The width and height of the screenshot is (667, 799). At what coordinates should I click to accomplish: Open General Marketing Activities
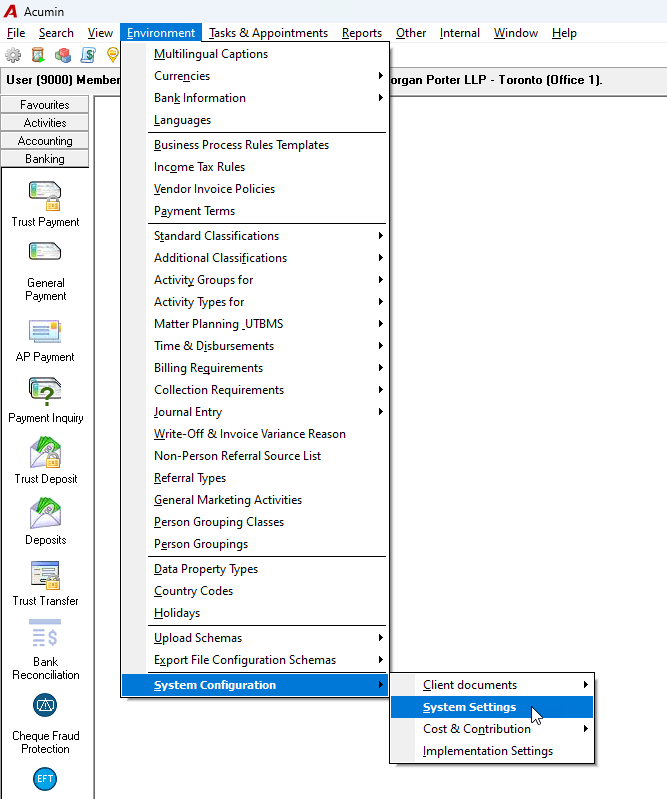point(255,500)
